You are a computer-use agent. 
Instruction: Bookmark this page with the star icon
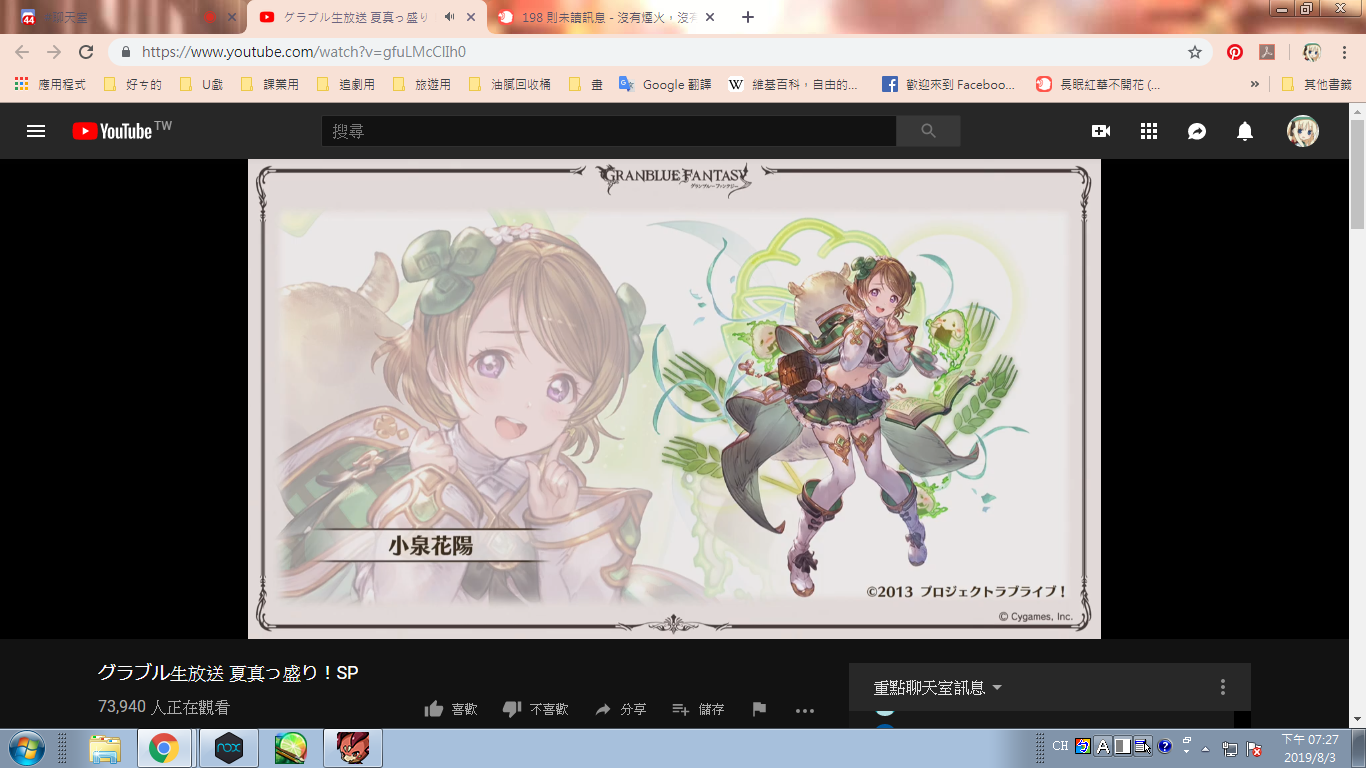pos(1194,52)
